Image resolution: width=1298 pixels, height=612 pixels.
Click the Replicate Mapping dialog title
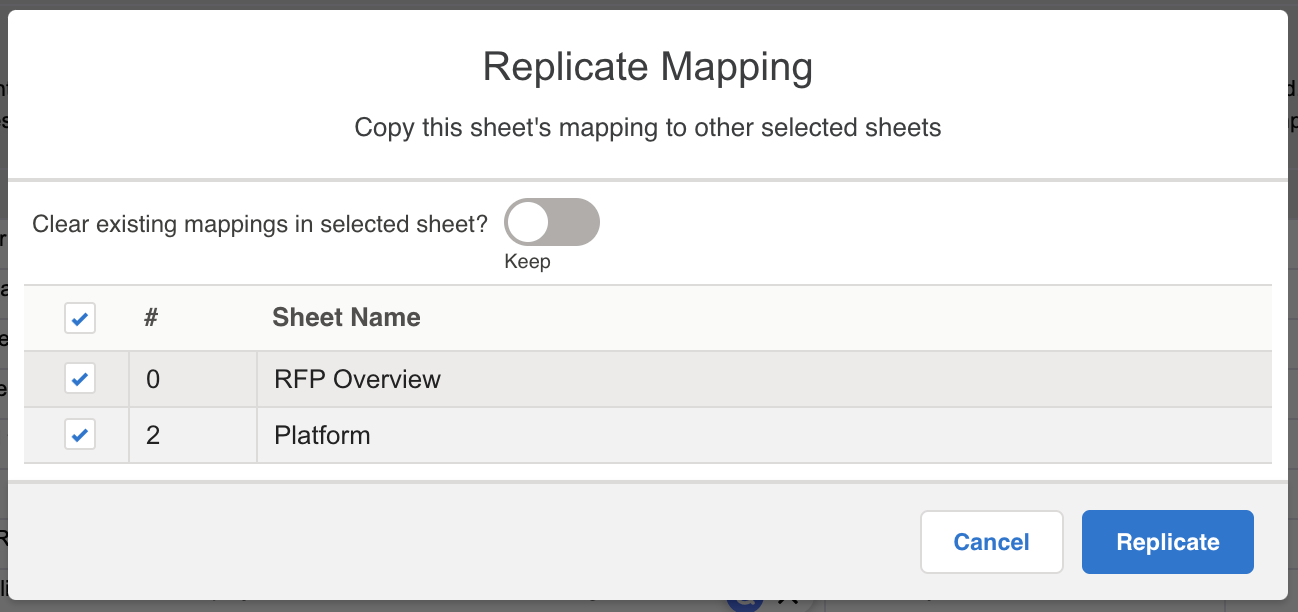pos(648,67)
